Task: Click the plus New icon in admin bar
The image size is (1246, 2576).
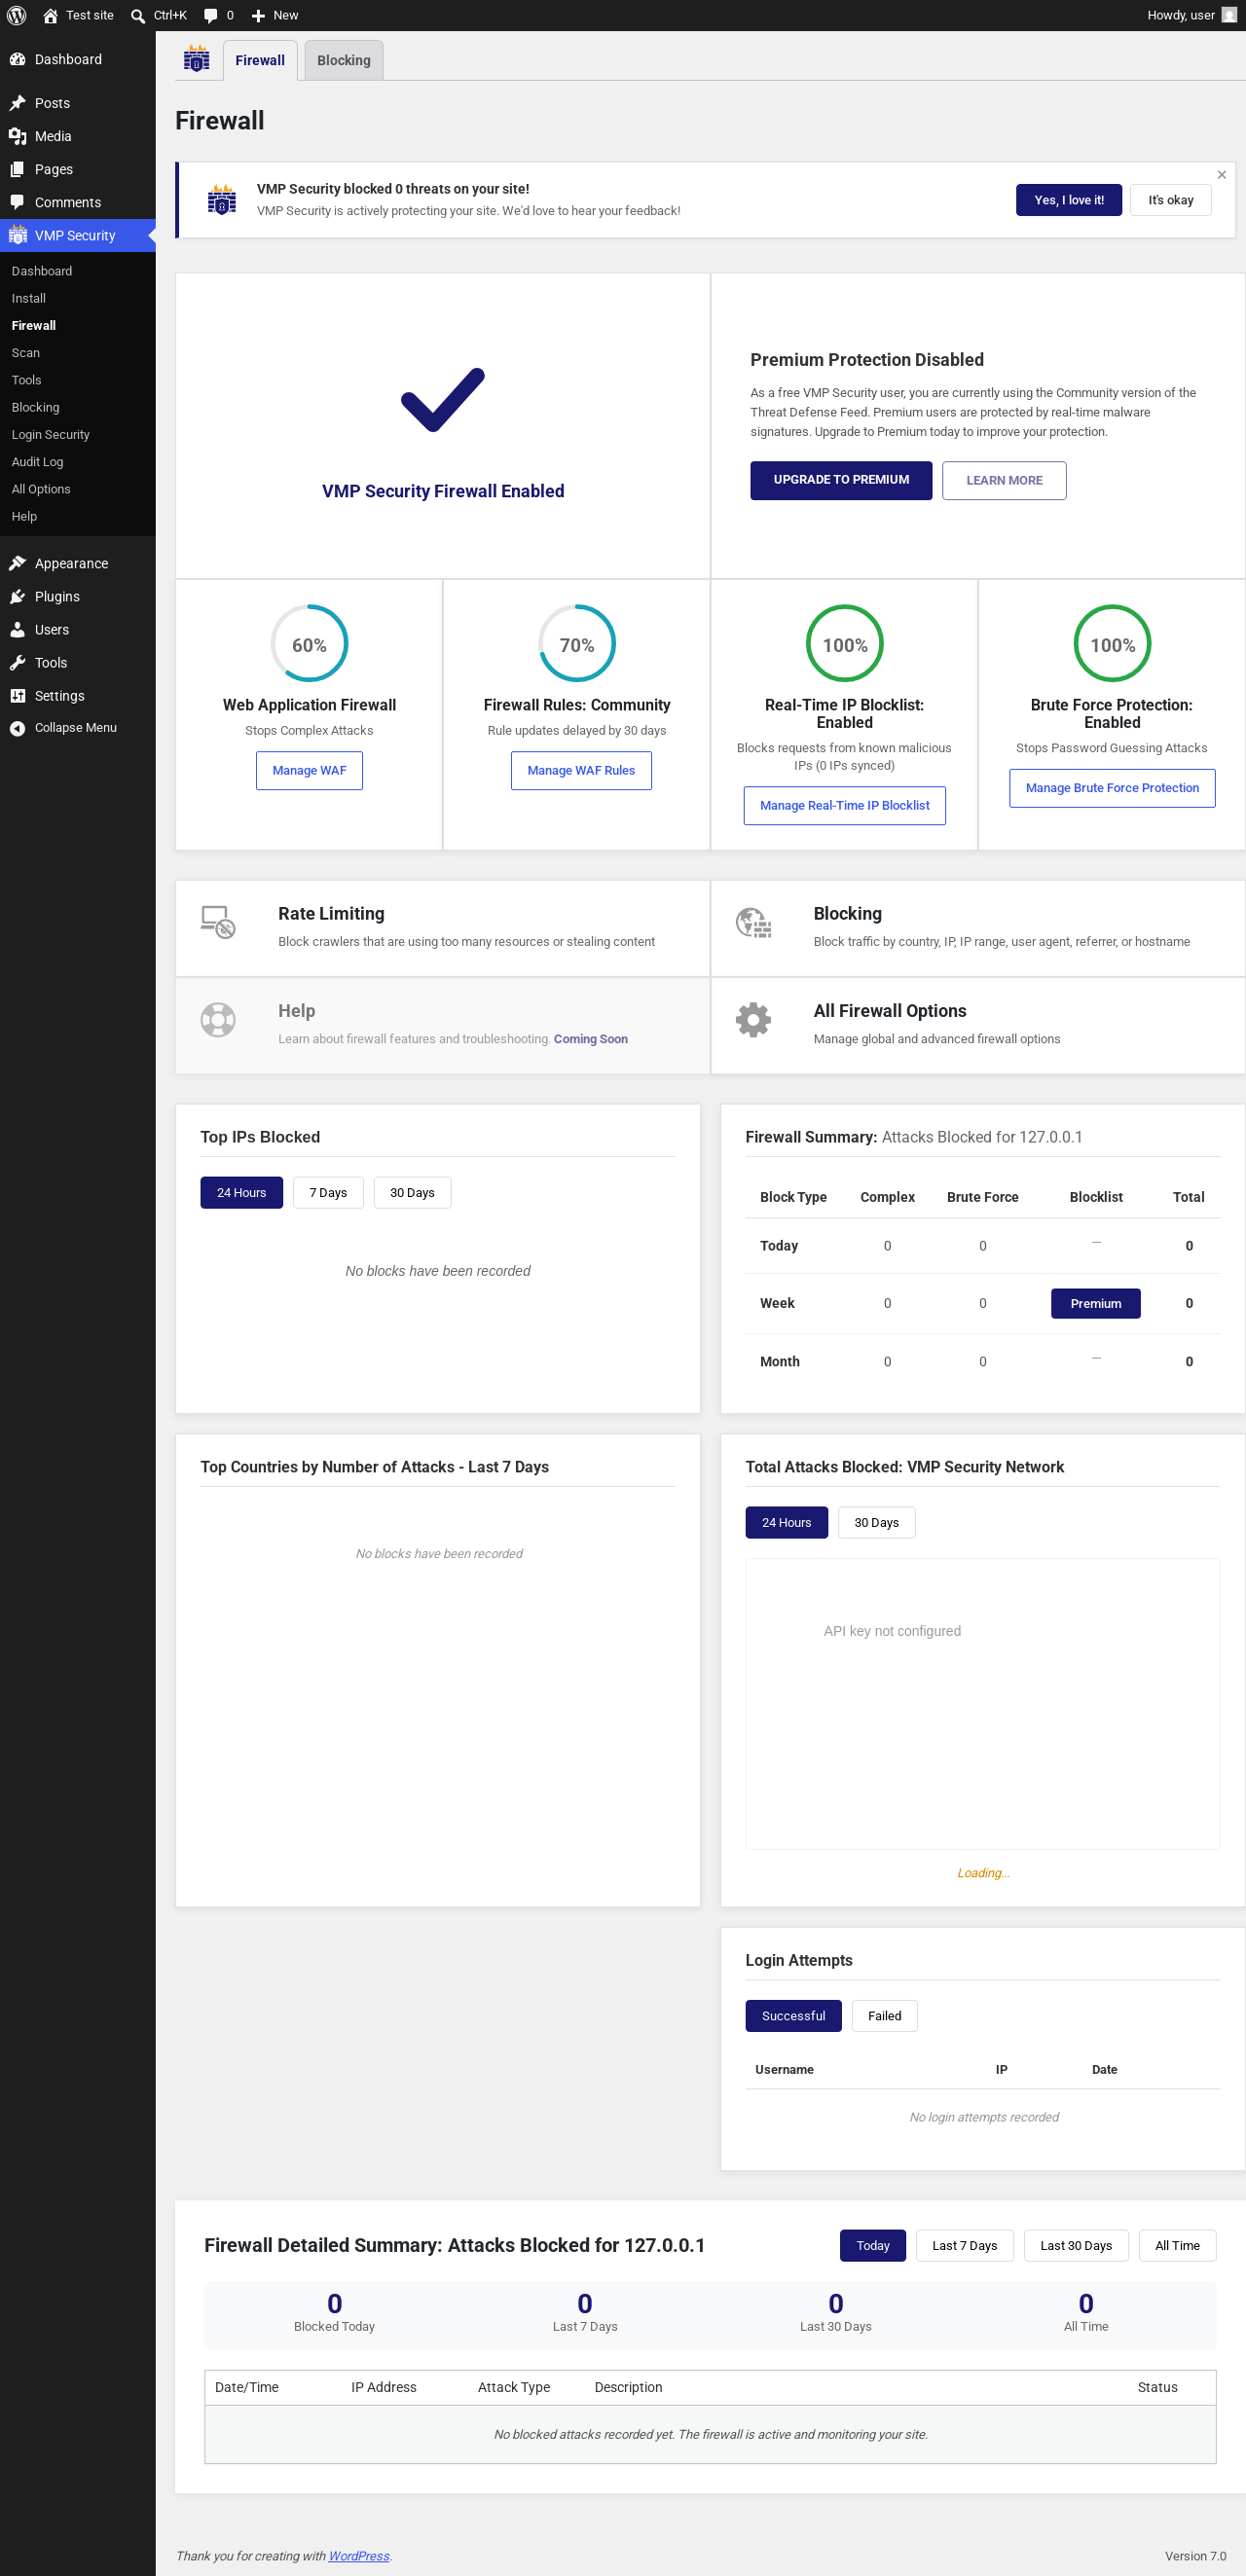Action: [x=258, y=15]
